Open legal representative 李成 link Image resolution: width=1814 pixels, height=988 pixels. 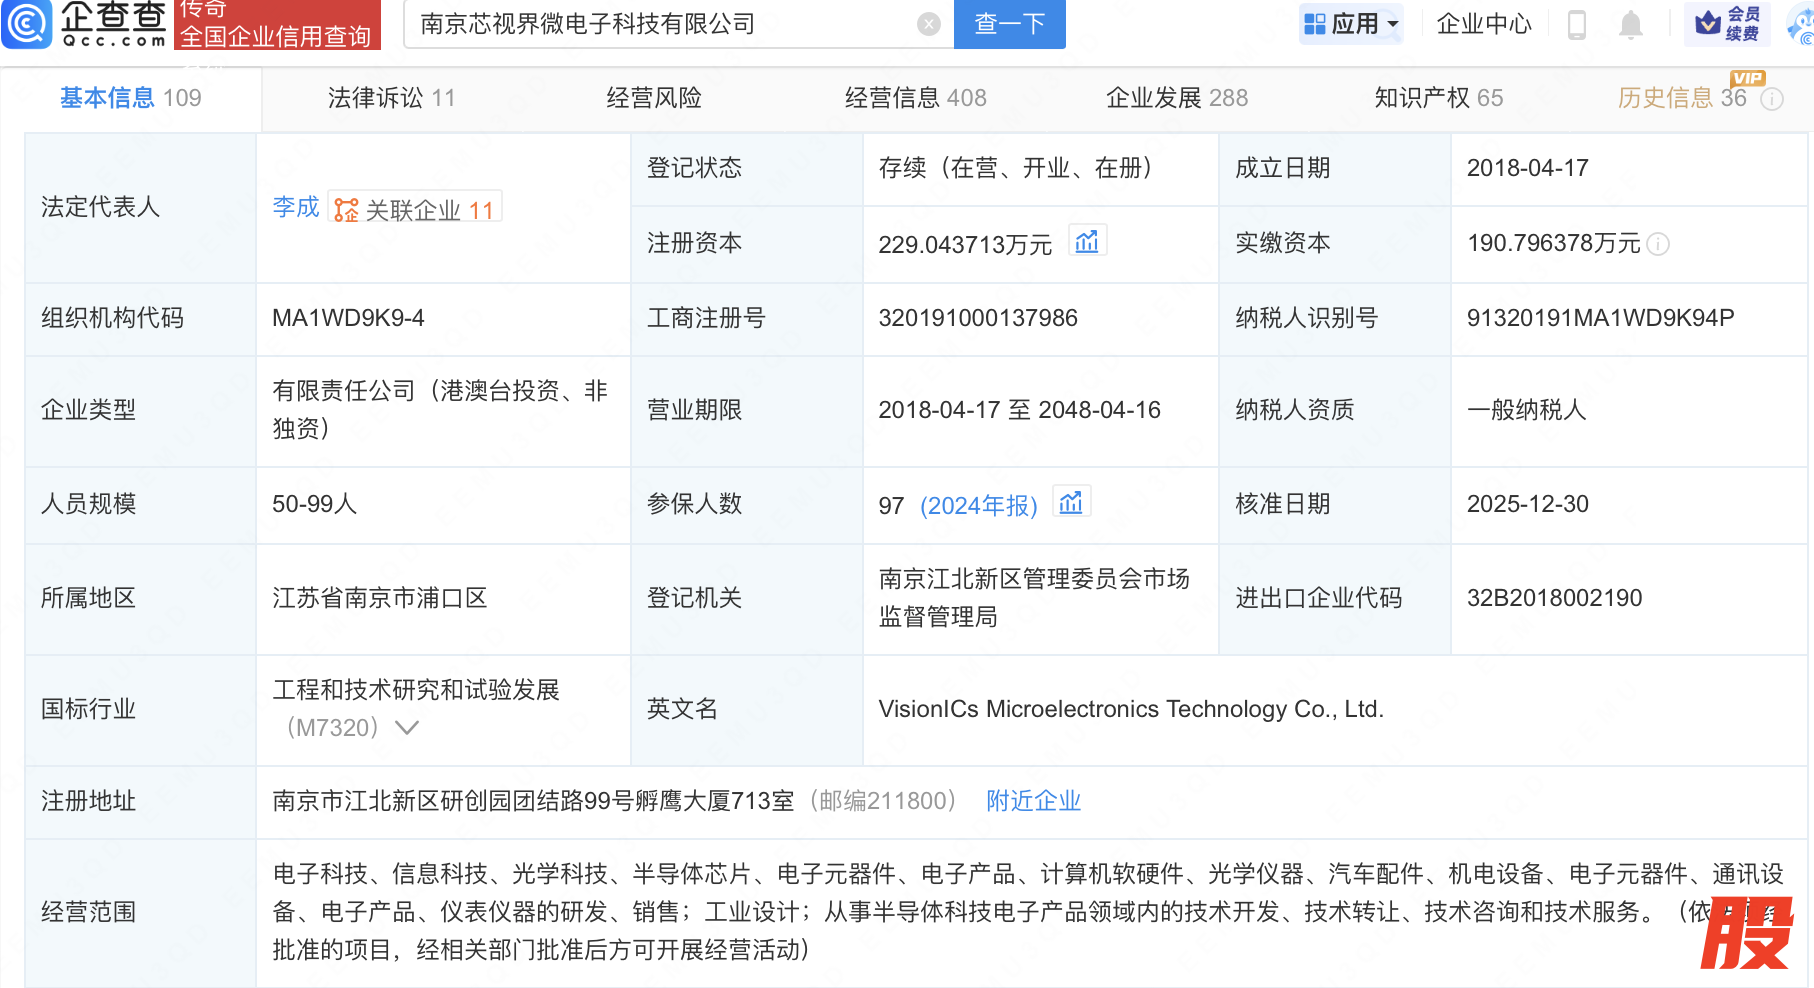[296, 207]
